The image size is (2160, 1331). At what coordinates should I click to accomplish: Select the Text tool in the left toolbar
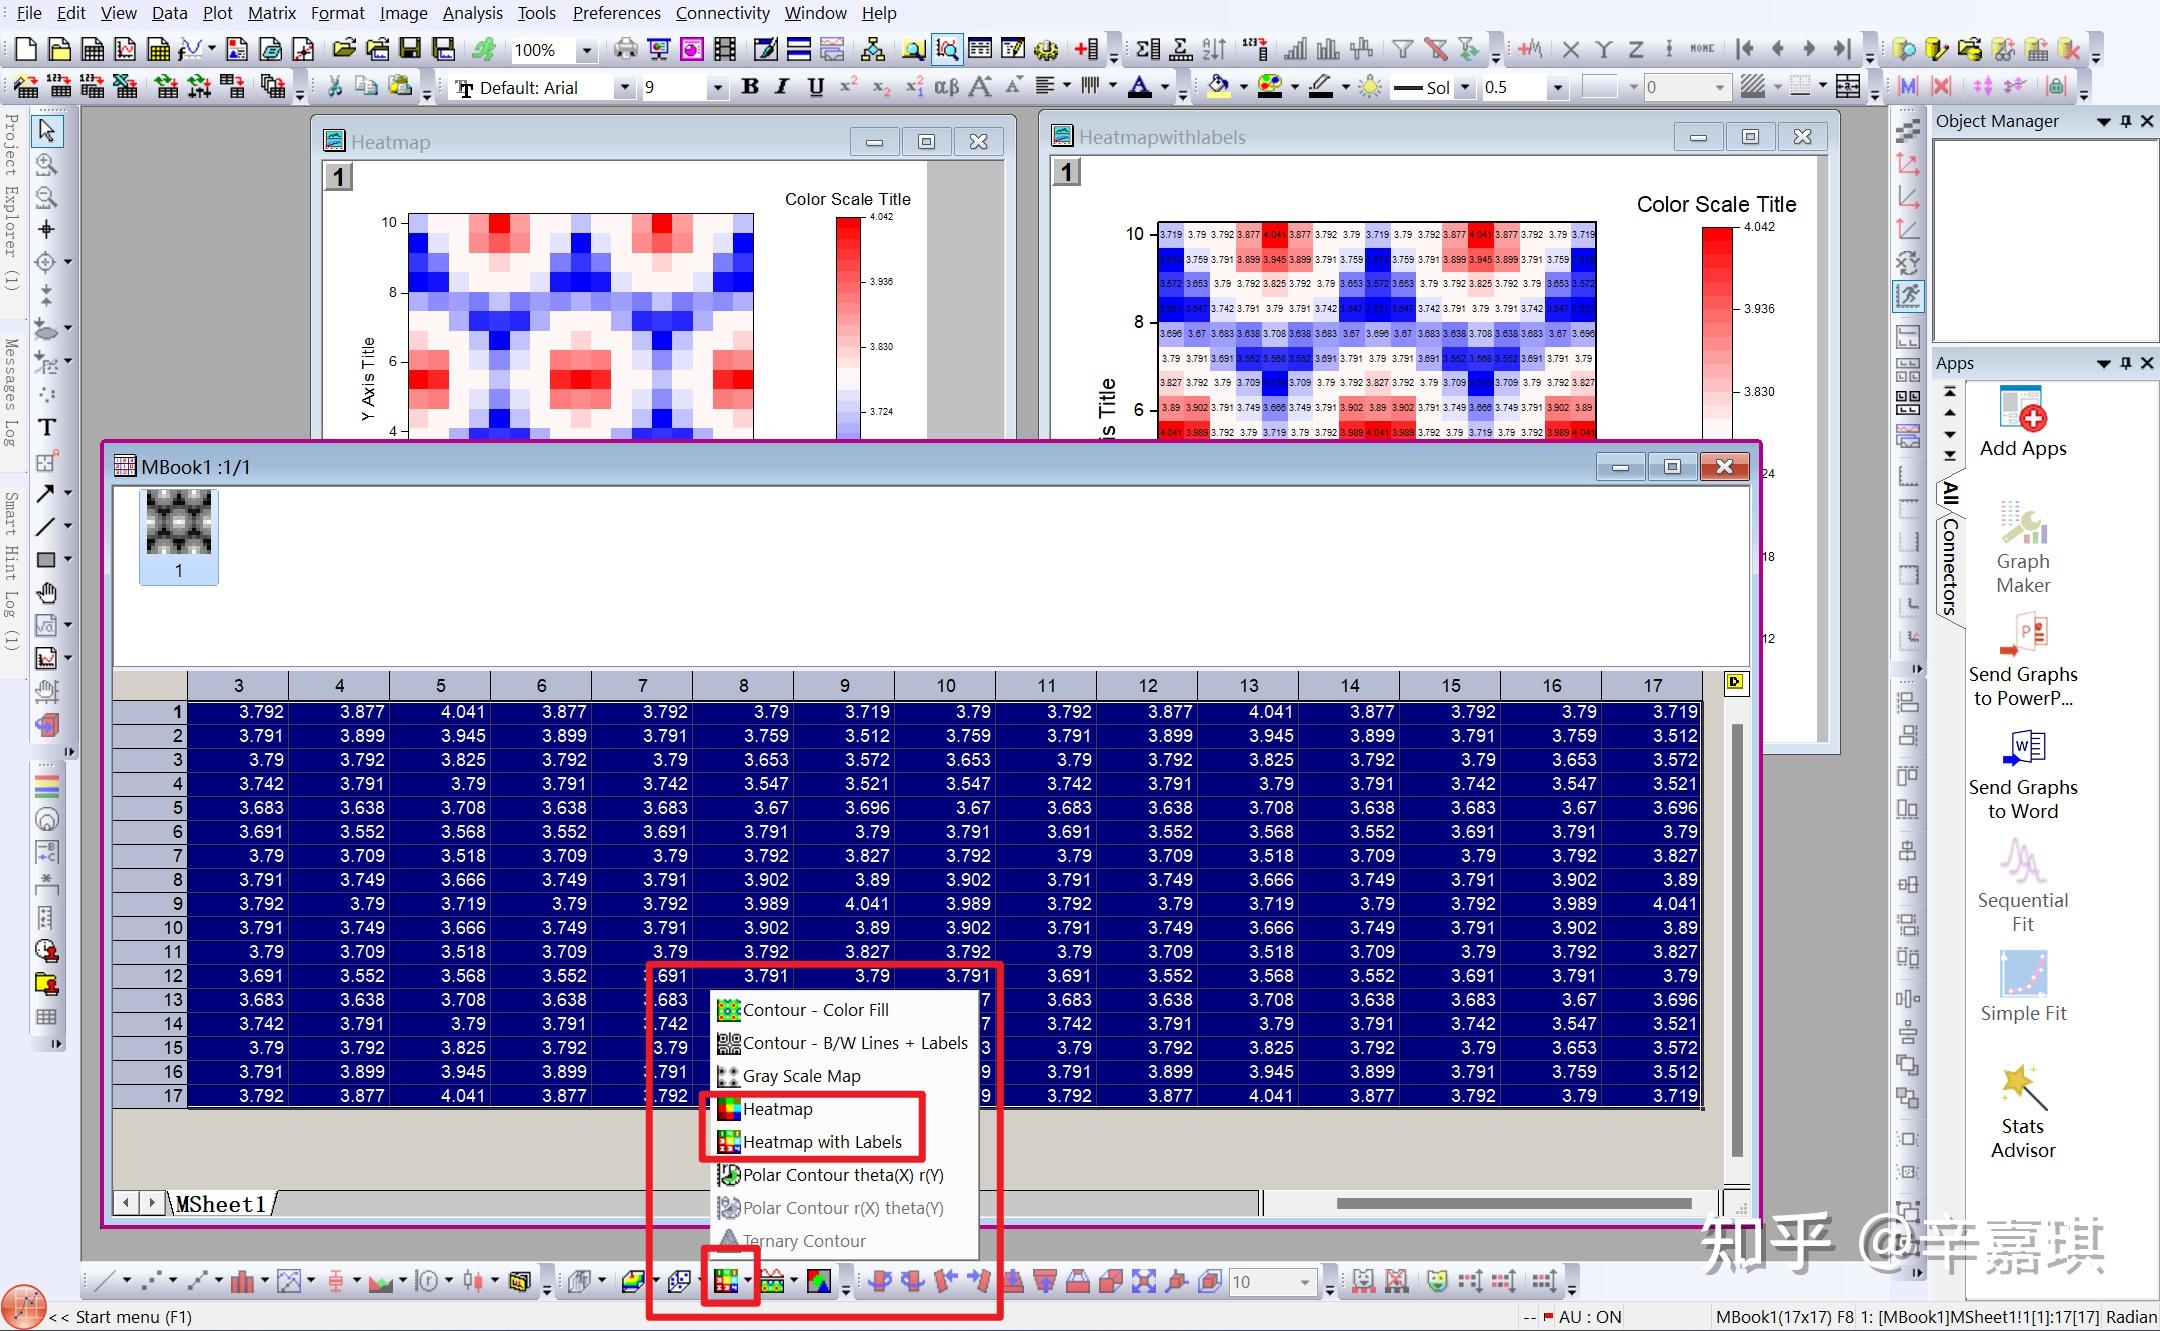tap(45, 427)
